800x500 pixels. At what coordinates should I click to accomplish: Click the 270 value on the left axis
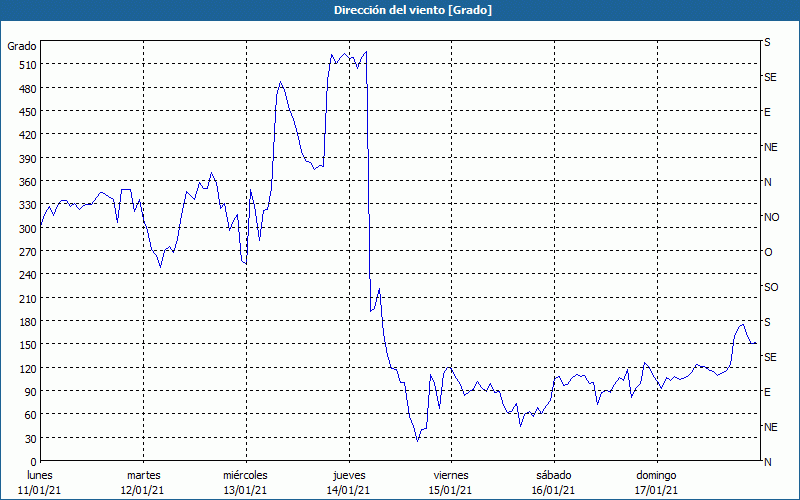(27, 252)
